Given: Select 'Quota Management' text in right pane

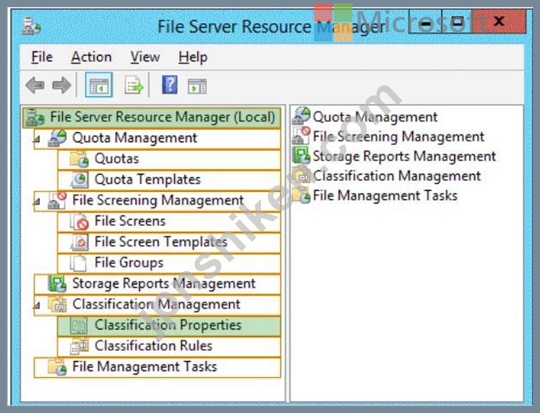Looking at the screenshot, I should click(x=375, y=117).
